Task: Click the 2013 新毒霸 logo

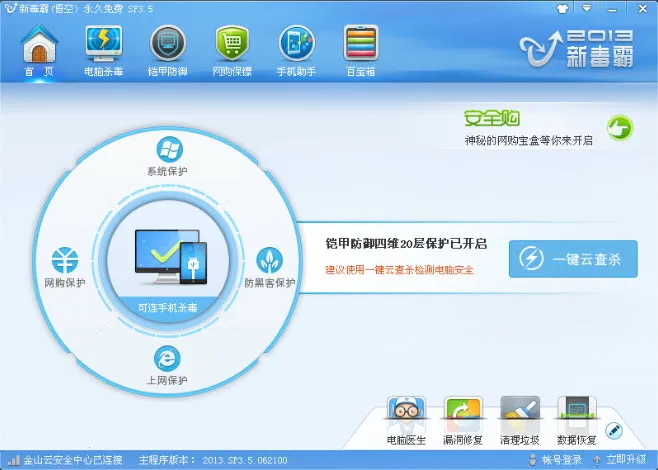Action: [577, 49]
